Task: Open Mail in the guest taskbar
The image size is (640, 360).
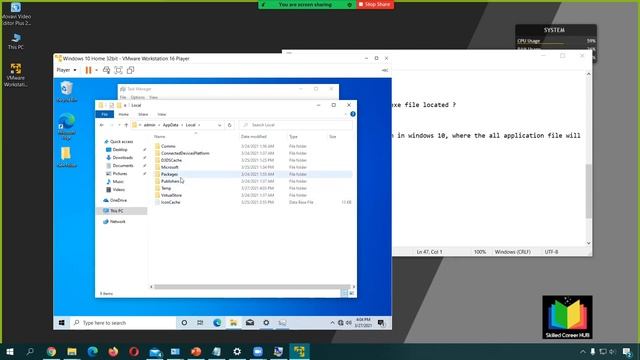Action: coord(250,322)
